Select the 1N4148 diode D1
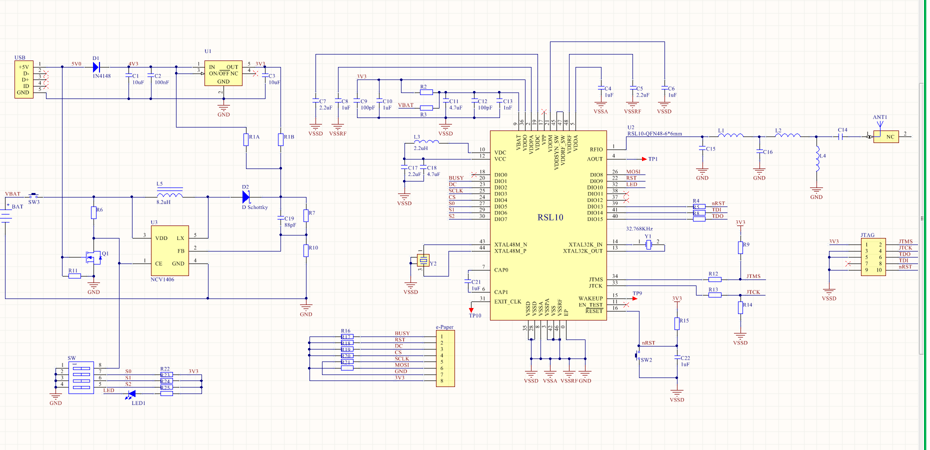The height and width of the screenshot is (450, 930). coord(96,68)
